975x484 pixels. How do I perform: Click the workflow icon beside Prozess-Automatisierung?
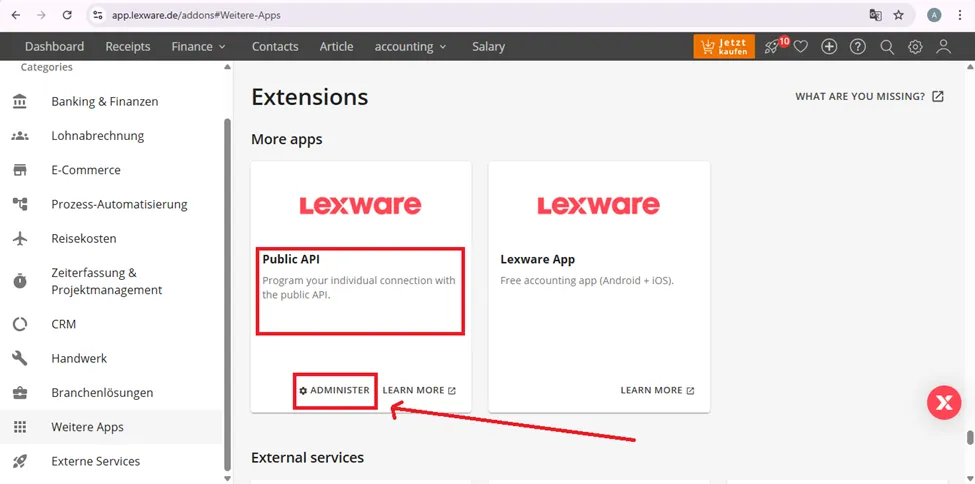click(20, 204)
